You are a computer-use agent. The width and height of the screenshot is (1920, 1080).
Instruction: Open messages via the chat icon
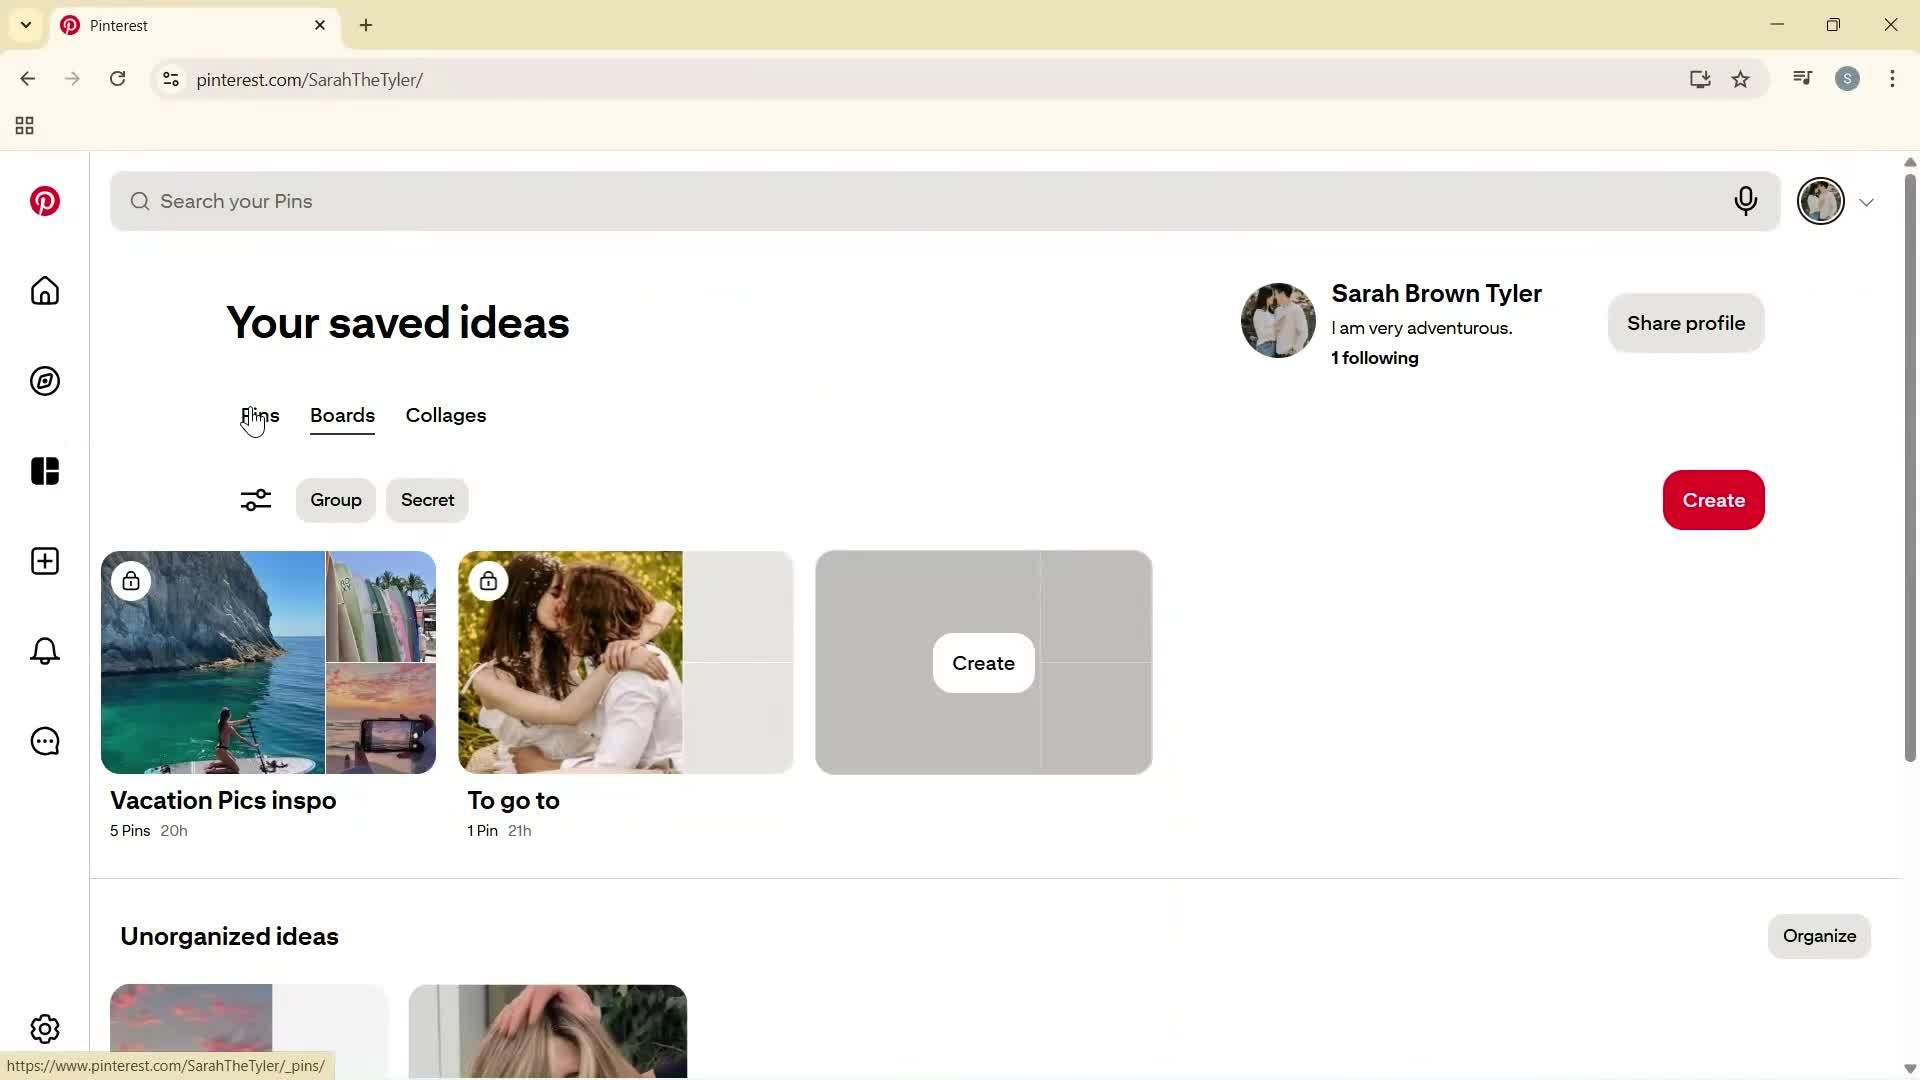click(x=45, y=741)
